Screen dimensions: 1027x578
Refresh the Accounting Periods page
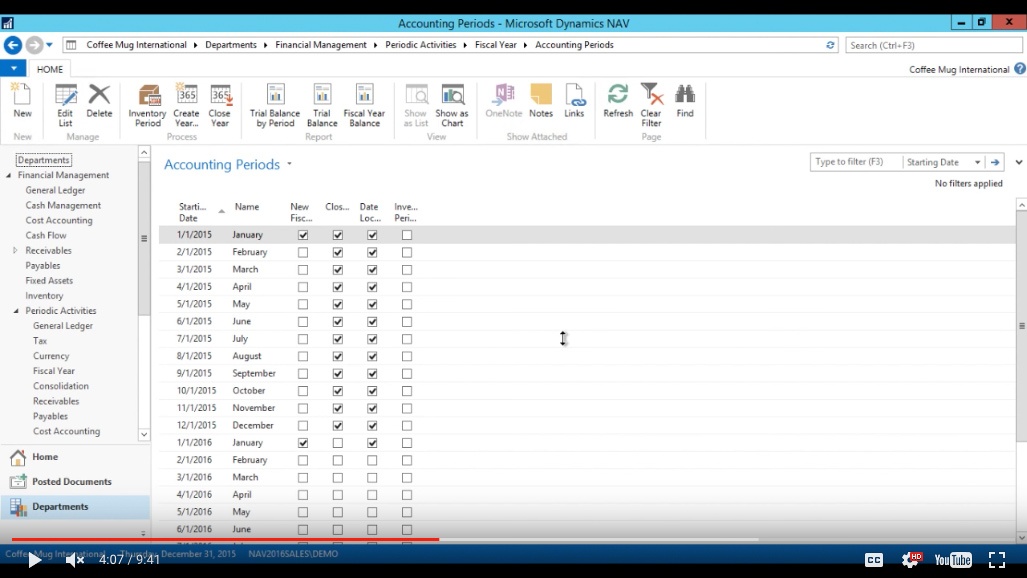(x=618, y=101)
